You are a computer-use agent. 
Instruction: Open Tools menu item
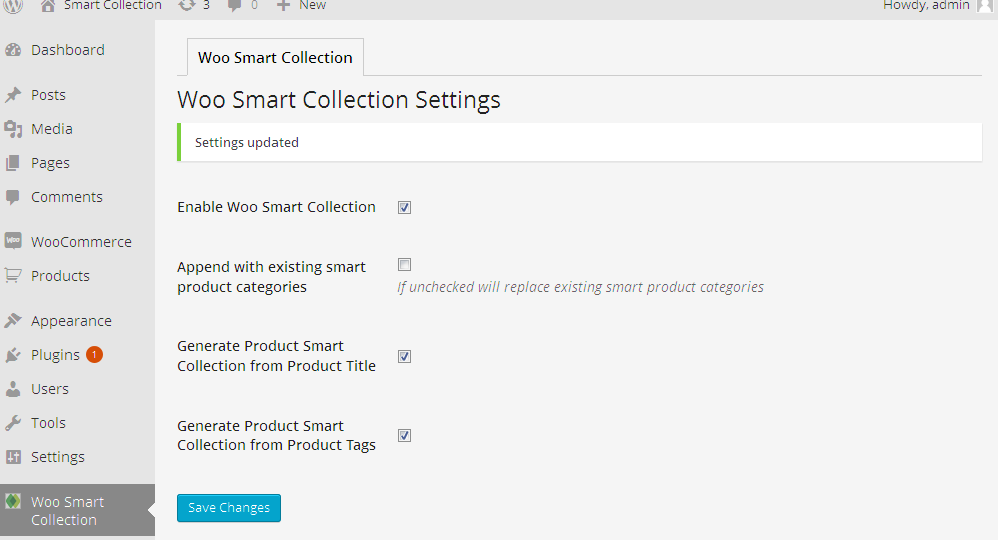[48, 423]
